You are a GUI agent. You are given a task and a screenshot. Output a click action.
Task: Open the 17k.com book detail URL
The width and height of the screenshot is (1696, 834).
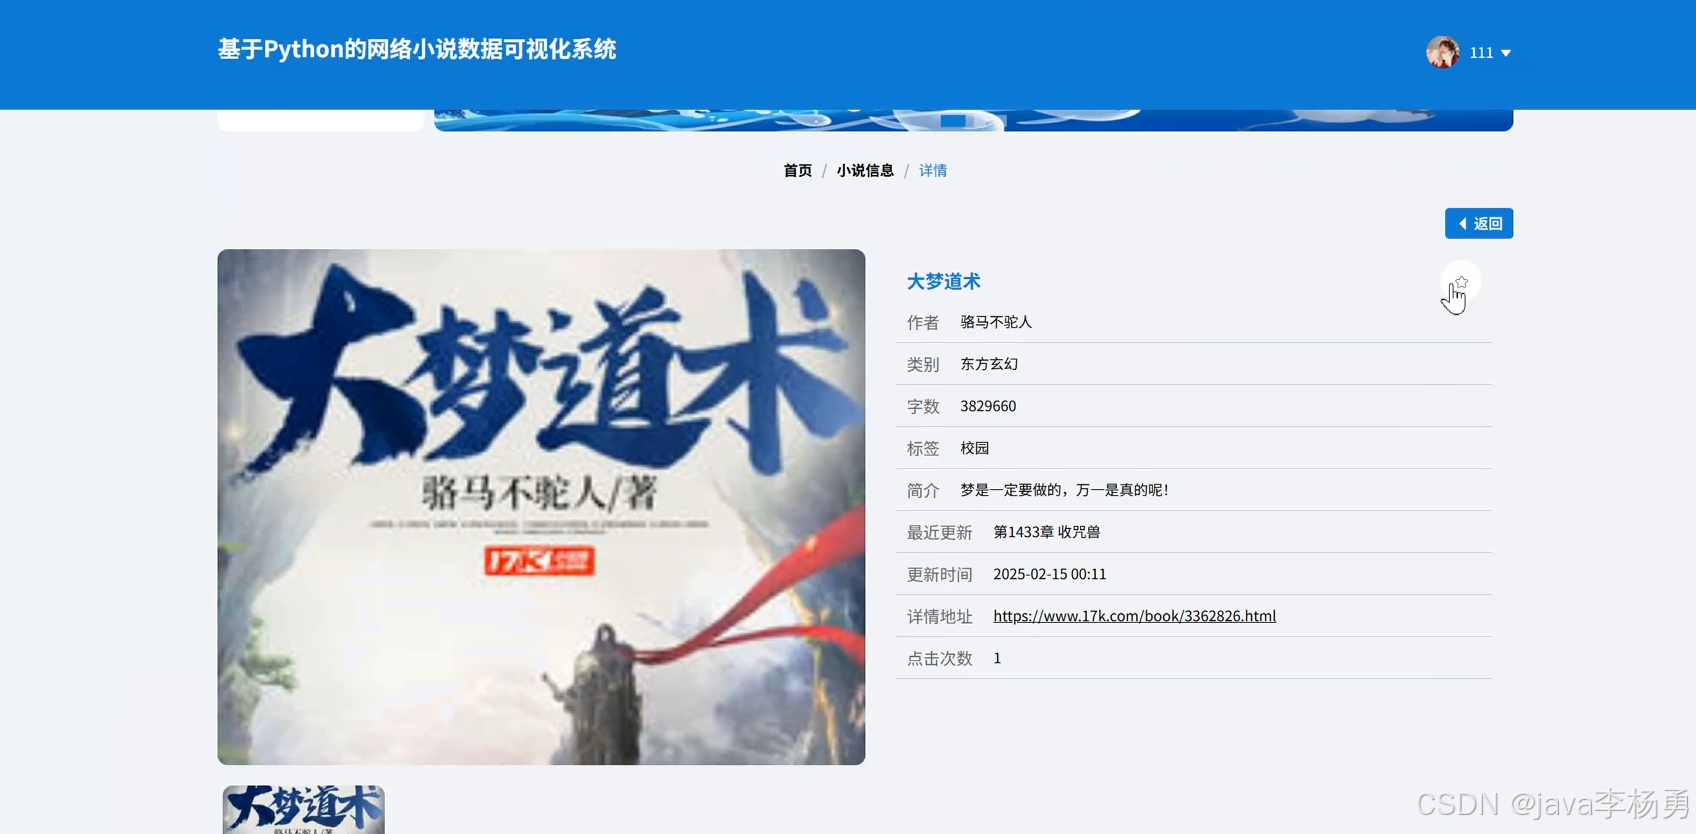1134,616
